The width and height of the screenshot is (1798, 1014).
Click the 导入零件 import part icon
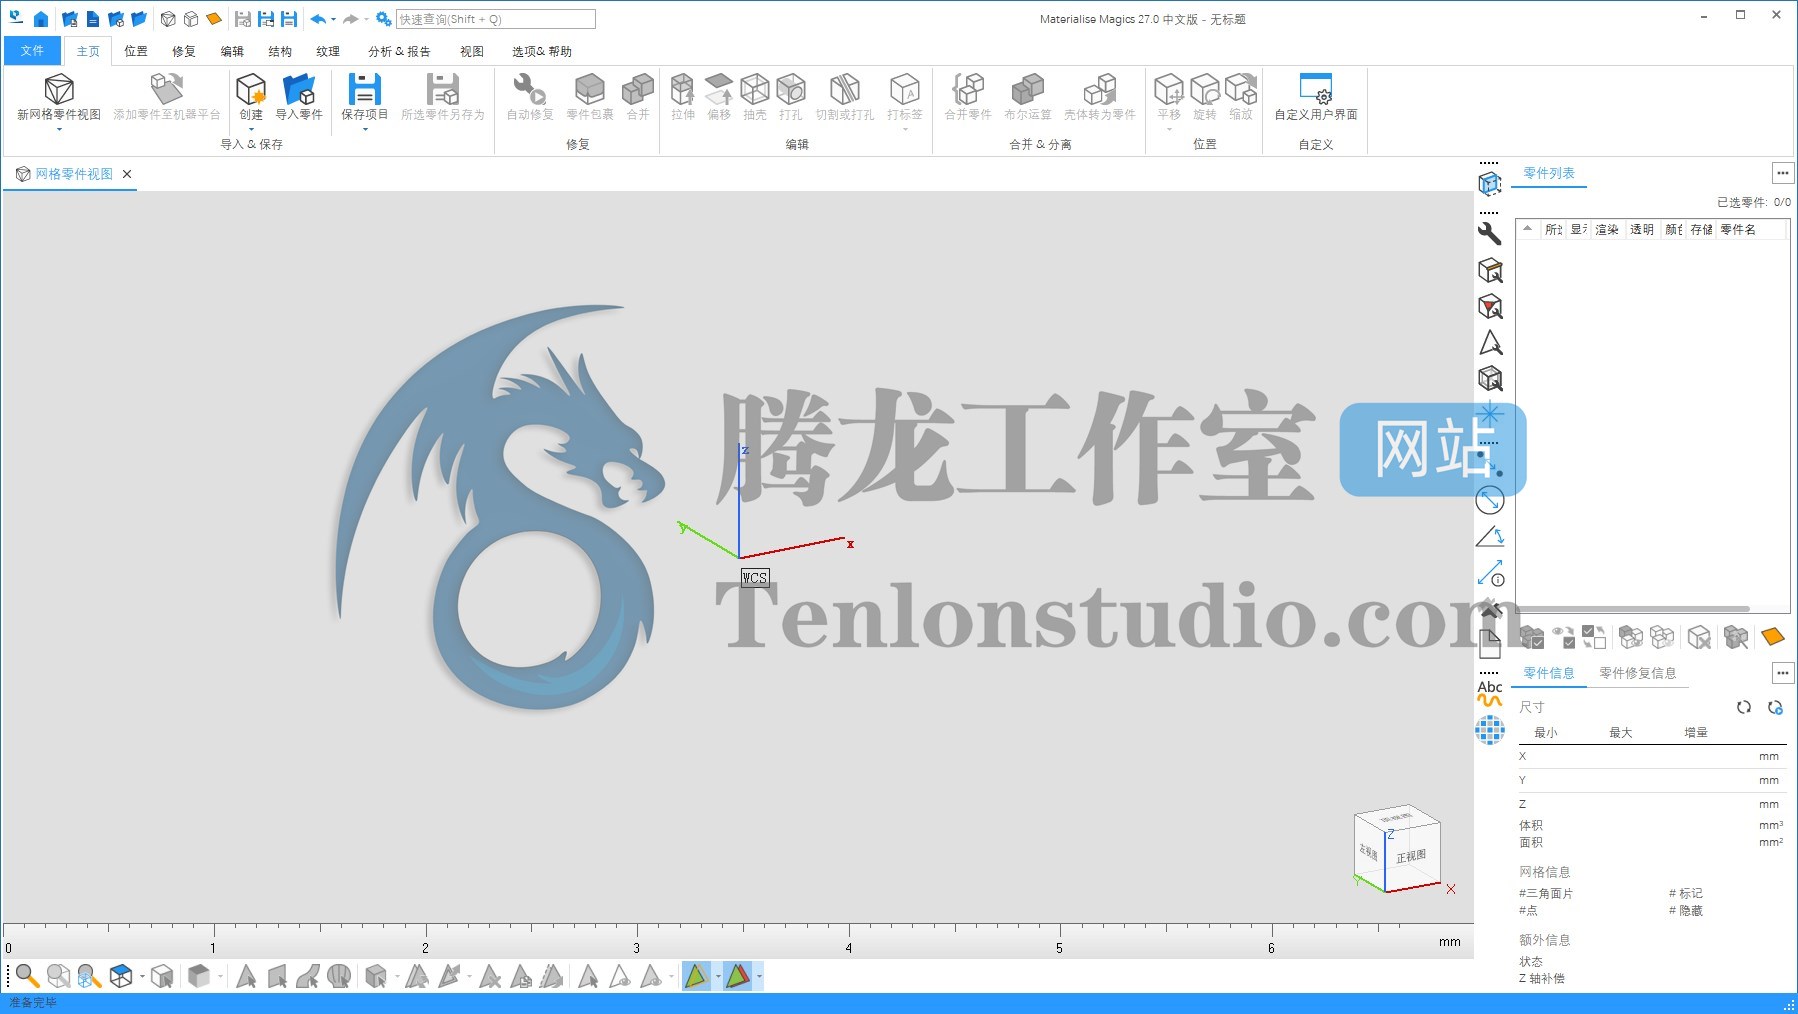pos(299,89)
